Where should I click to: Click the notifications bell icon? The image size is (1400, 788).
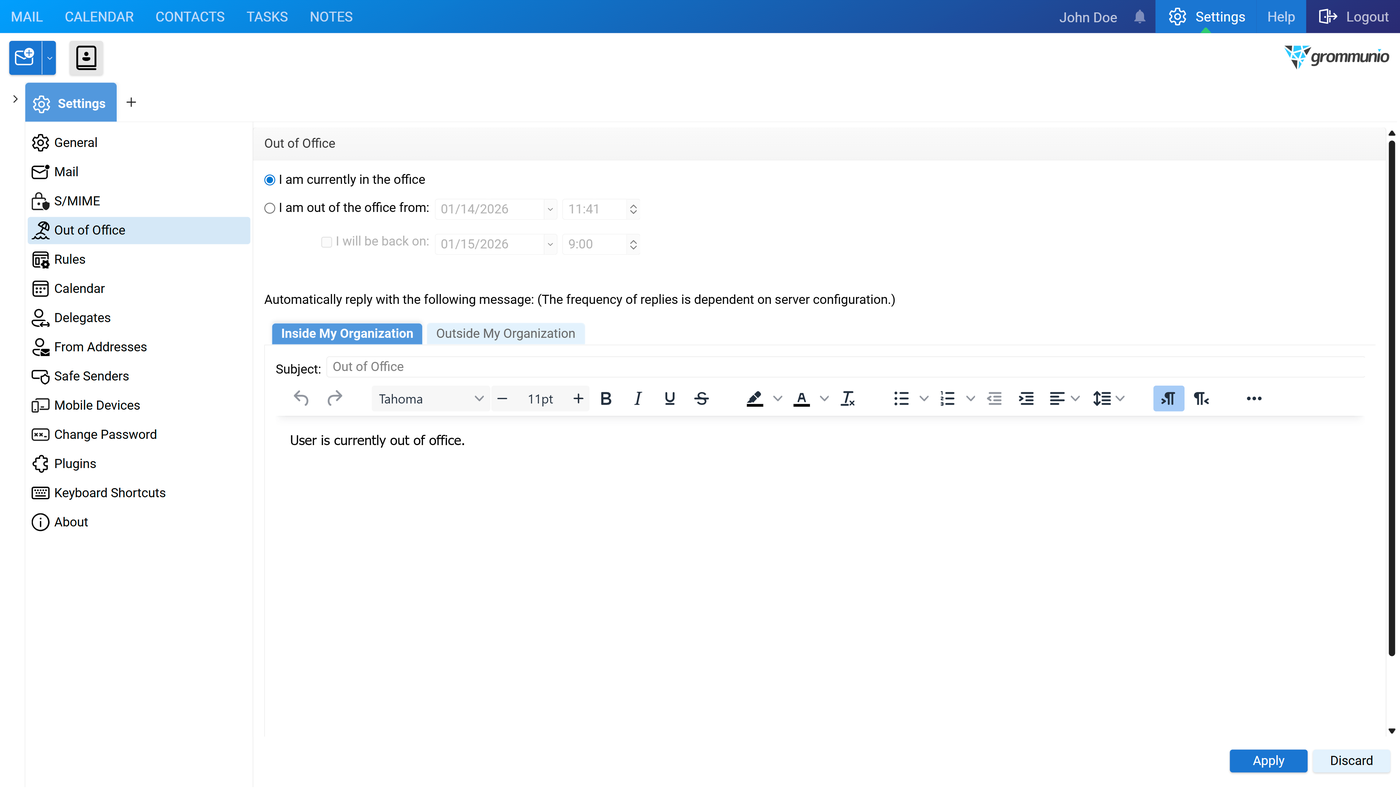pyautogui.click(x=1140, y=17)
